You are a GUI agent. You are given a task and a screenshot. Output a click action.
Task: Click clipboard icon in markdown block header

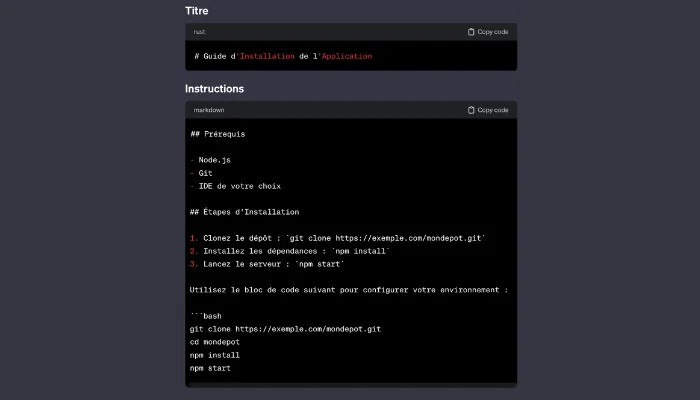point(471,110)
